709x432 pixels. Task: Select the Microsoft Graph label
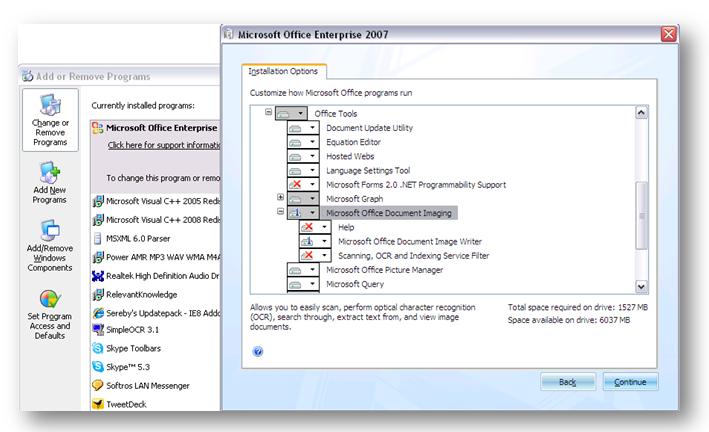coord(354,199)
